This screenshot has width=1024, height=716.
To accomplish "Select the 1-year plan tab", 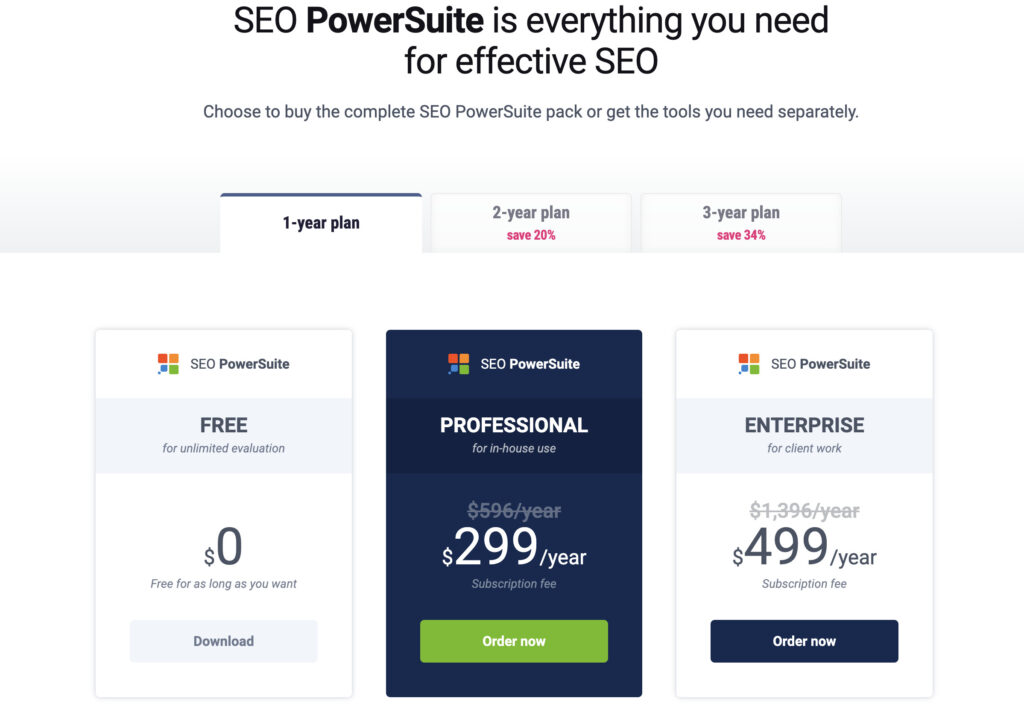I will (320, 223).
